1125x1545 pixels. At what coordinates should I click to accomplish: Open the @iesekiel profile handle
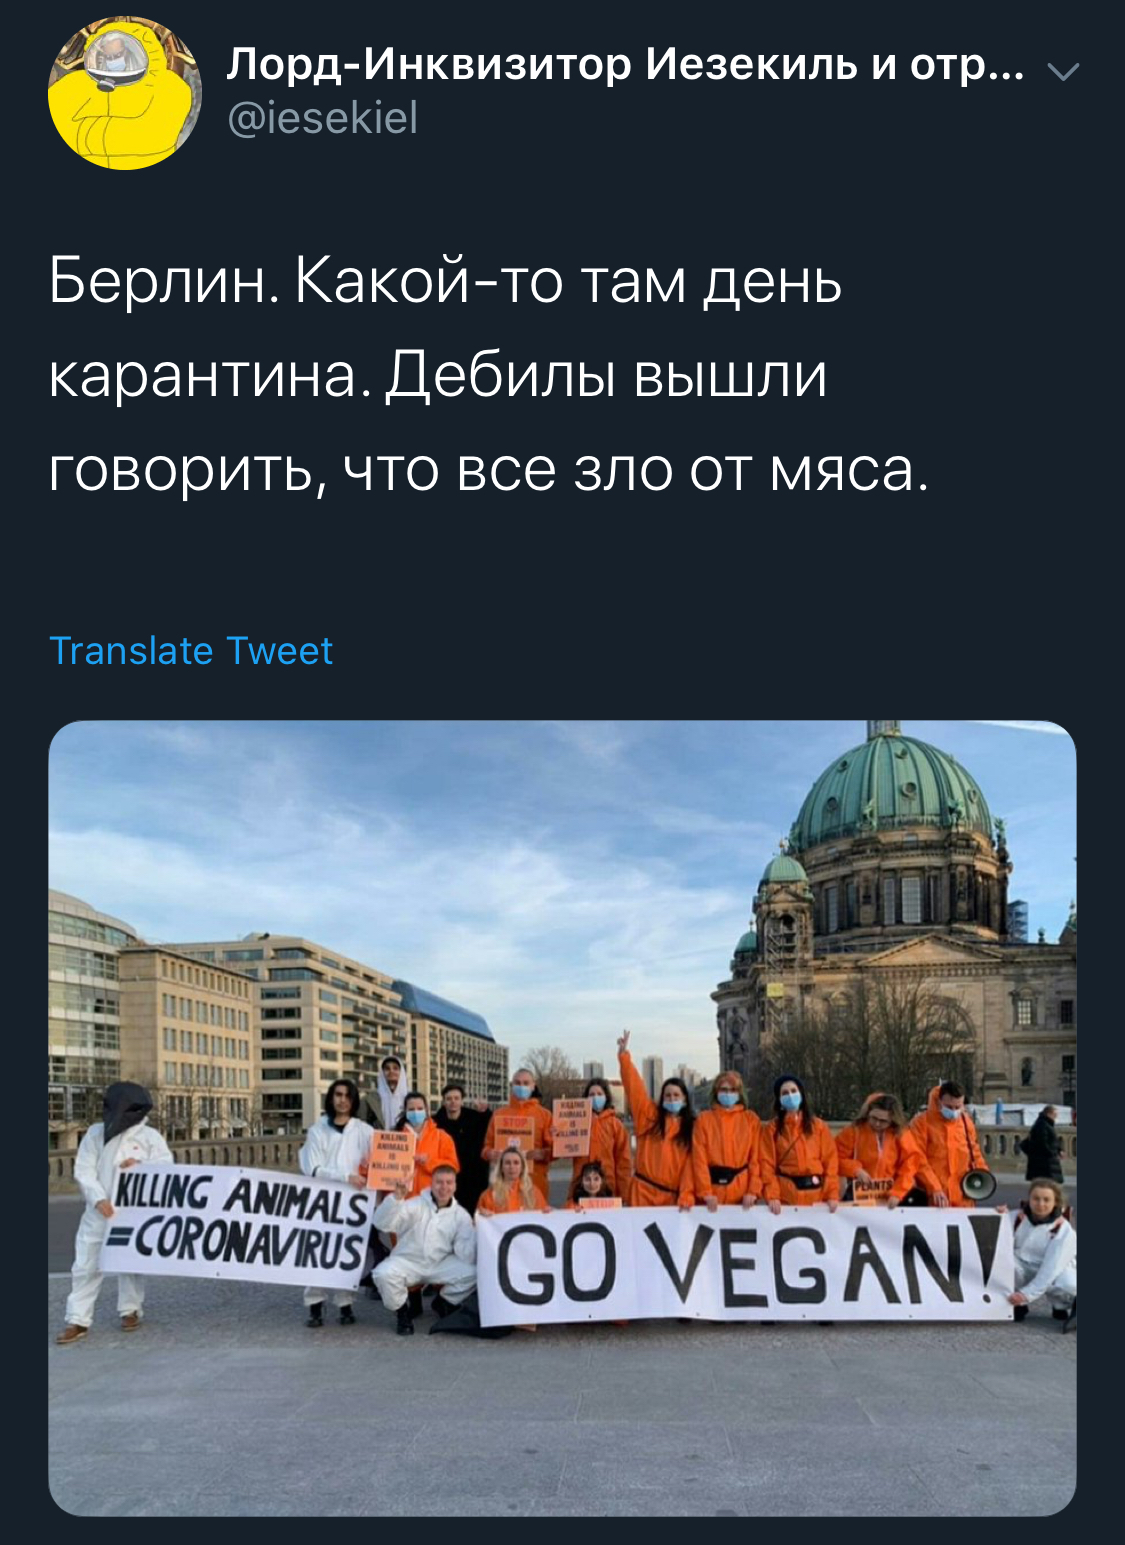tap(323, 119)
